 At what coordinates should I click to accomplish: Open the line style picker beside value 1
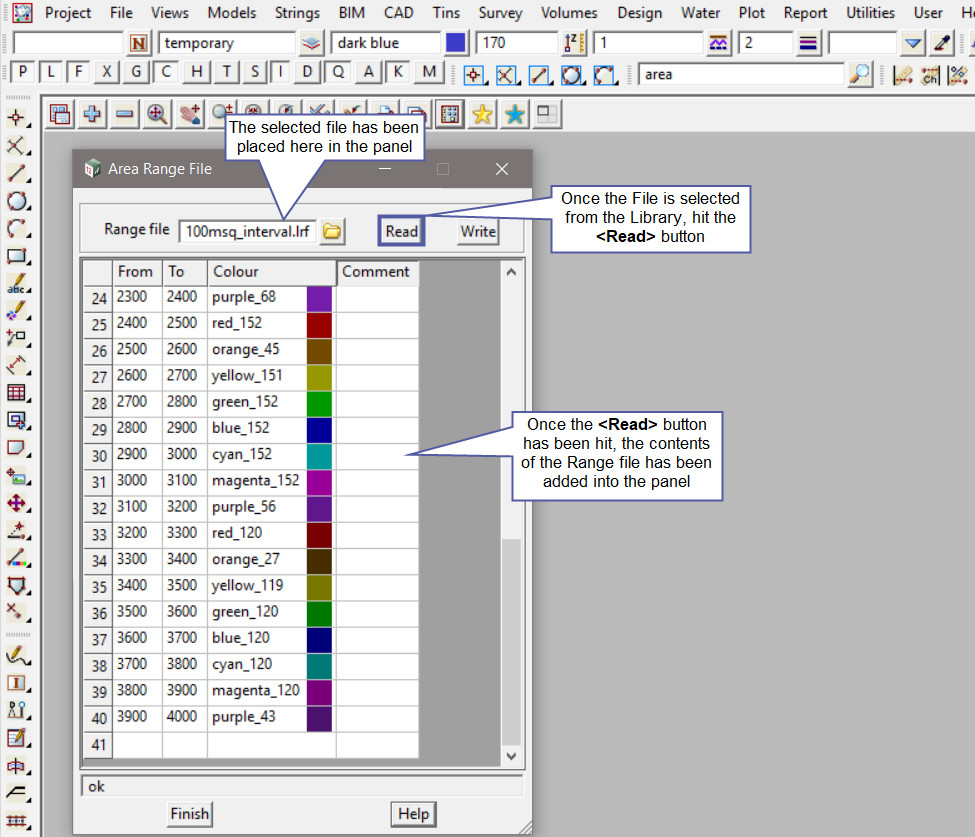tap(718, 44)
